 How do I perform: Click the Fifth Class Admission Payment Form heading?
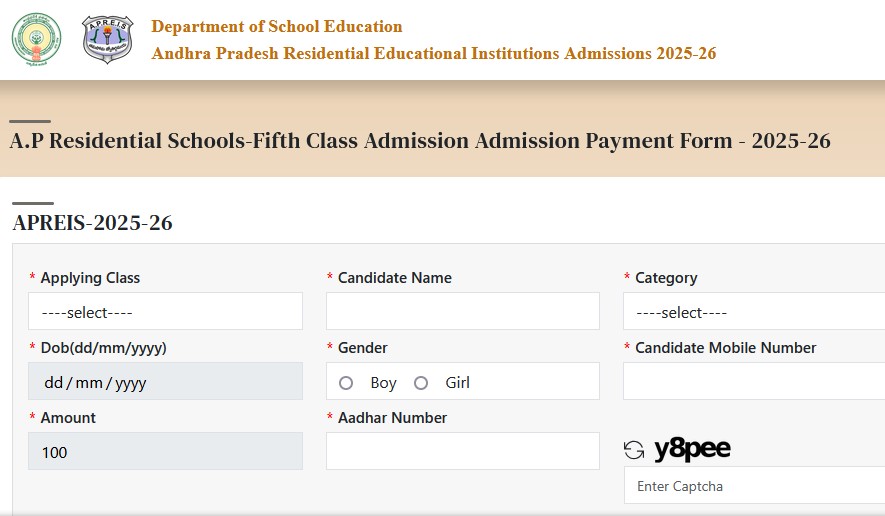[420, 141]
